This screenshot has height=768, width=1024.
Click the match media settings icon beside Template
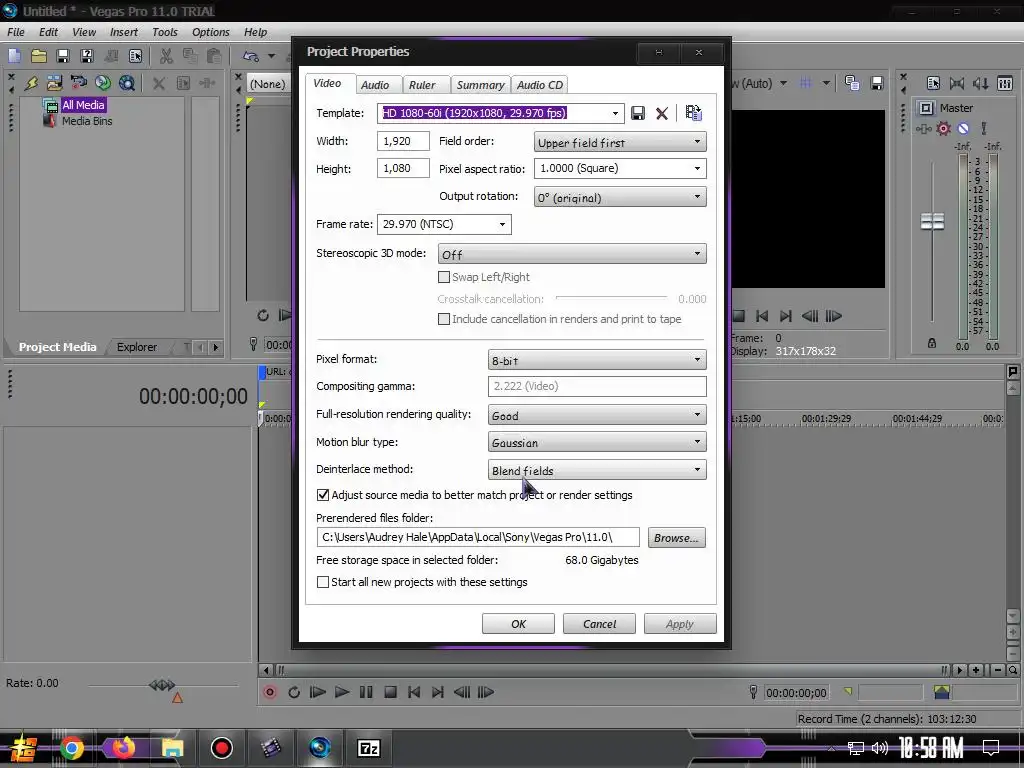pyautogui.click(x=694, y=113)
